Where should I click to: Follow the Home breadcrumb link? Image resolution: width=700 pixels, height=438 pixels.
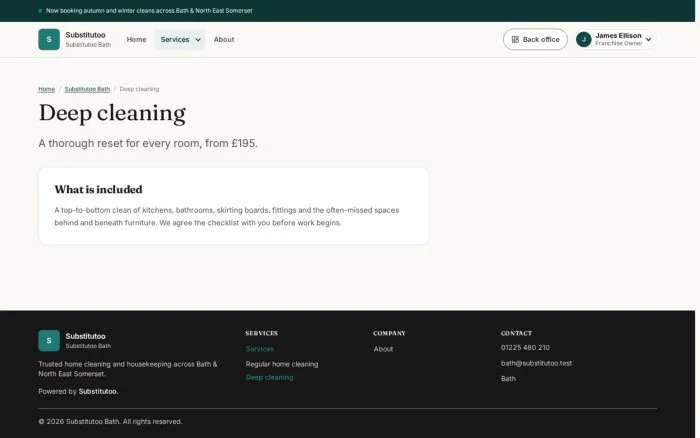click(x=46, y=89)
